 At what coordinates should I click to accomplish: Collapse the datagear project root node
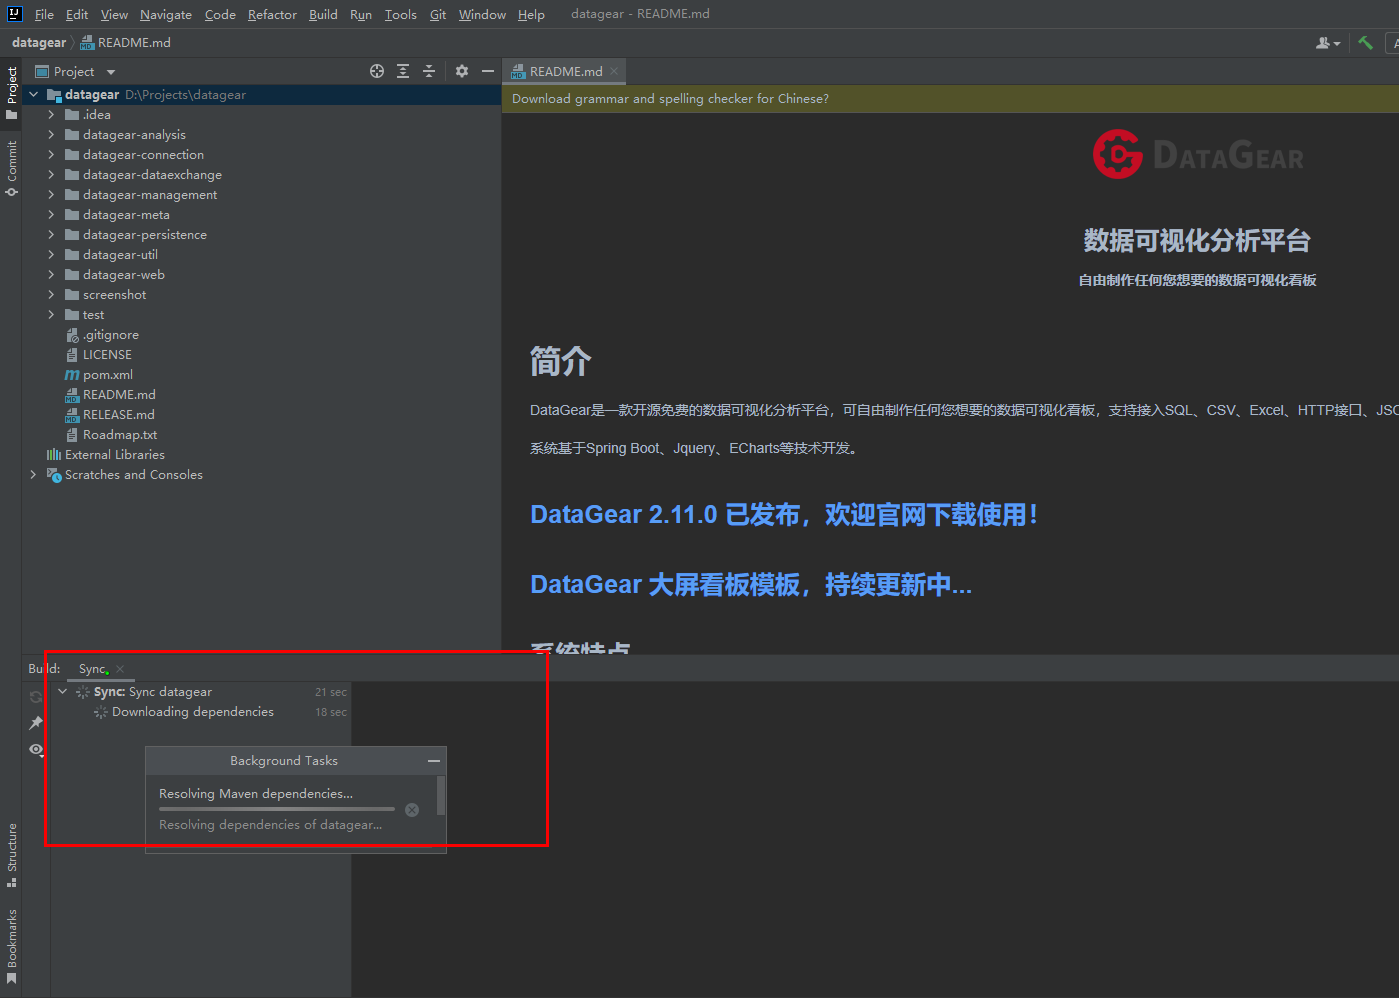coord(33,94)
